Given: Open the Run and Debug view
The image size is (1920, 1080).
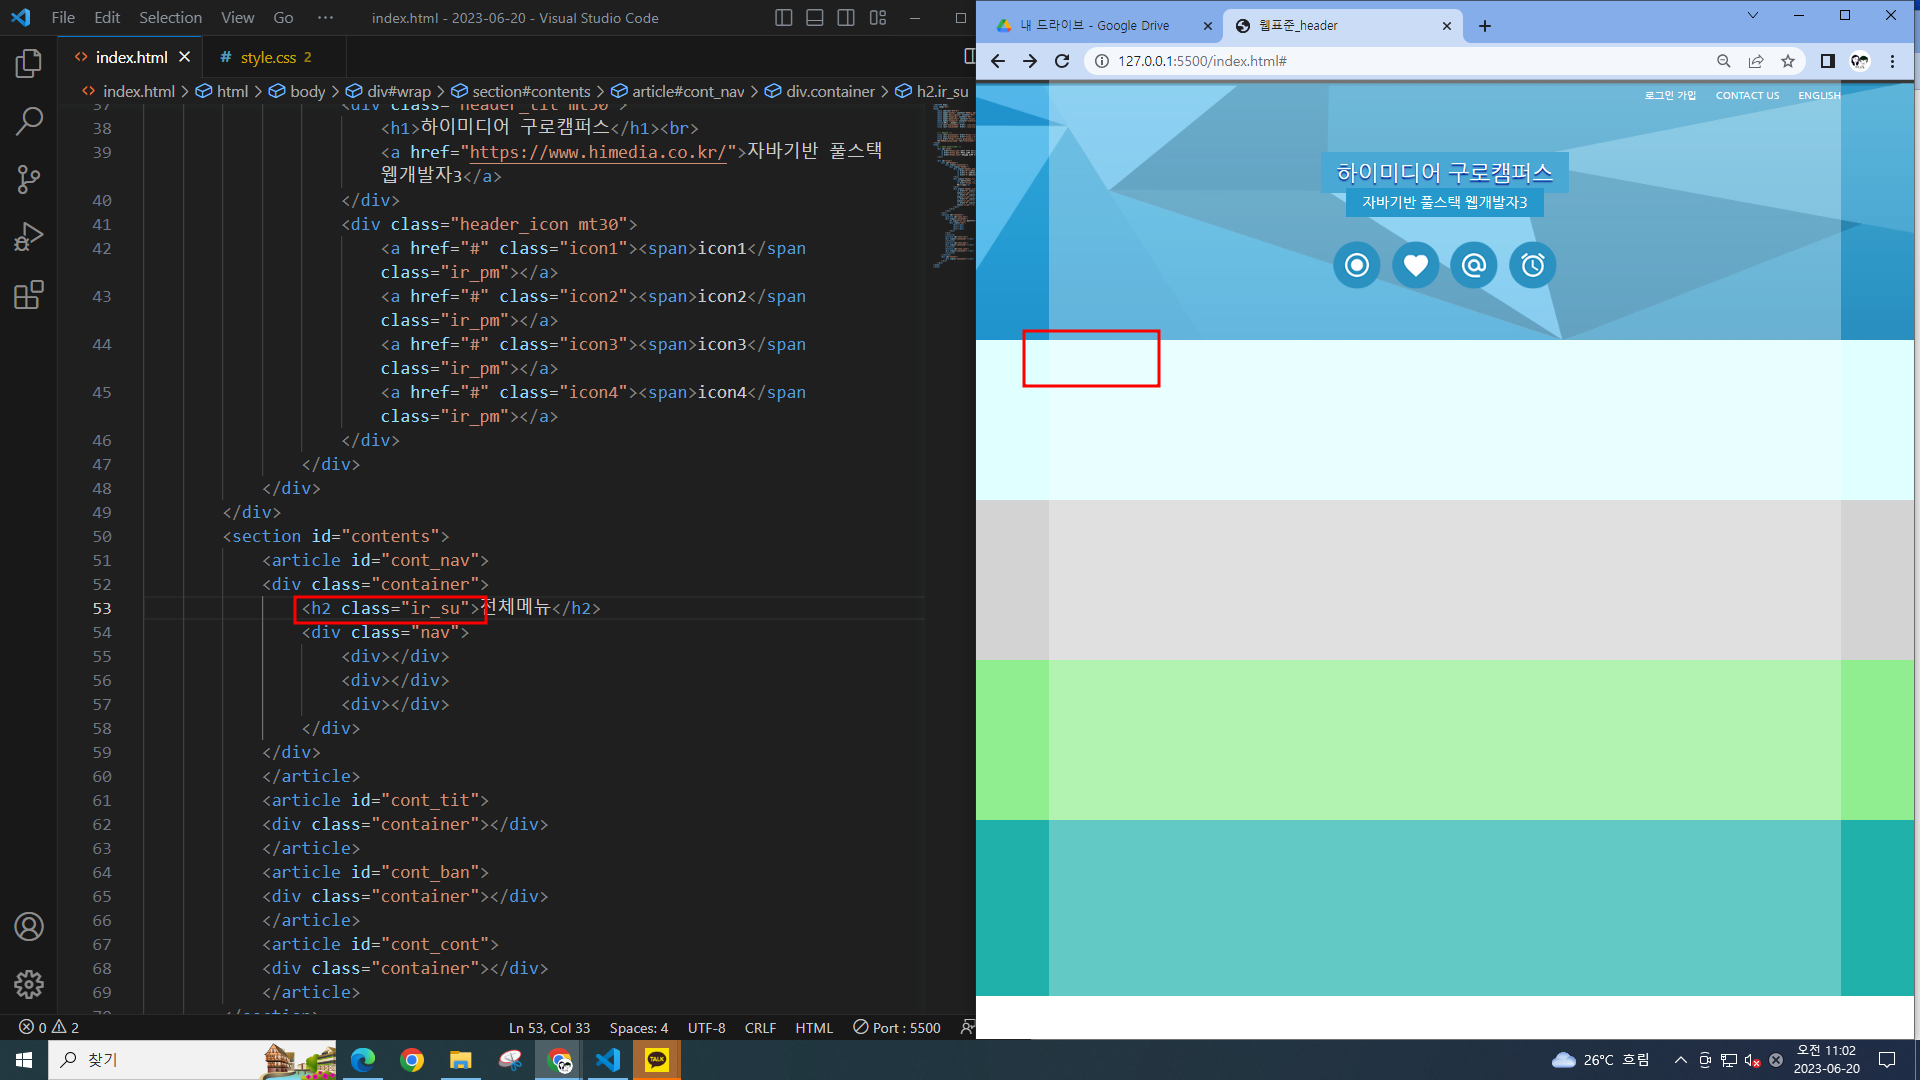Looking at the screenshot, I should [x=28, y=237].
